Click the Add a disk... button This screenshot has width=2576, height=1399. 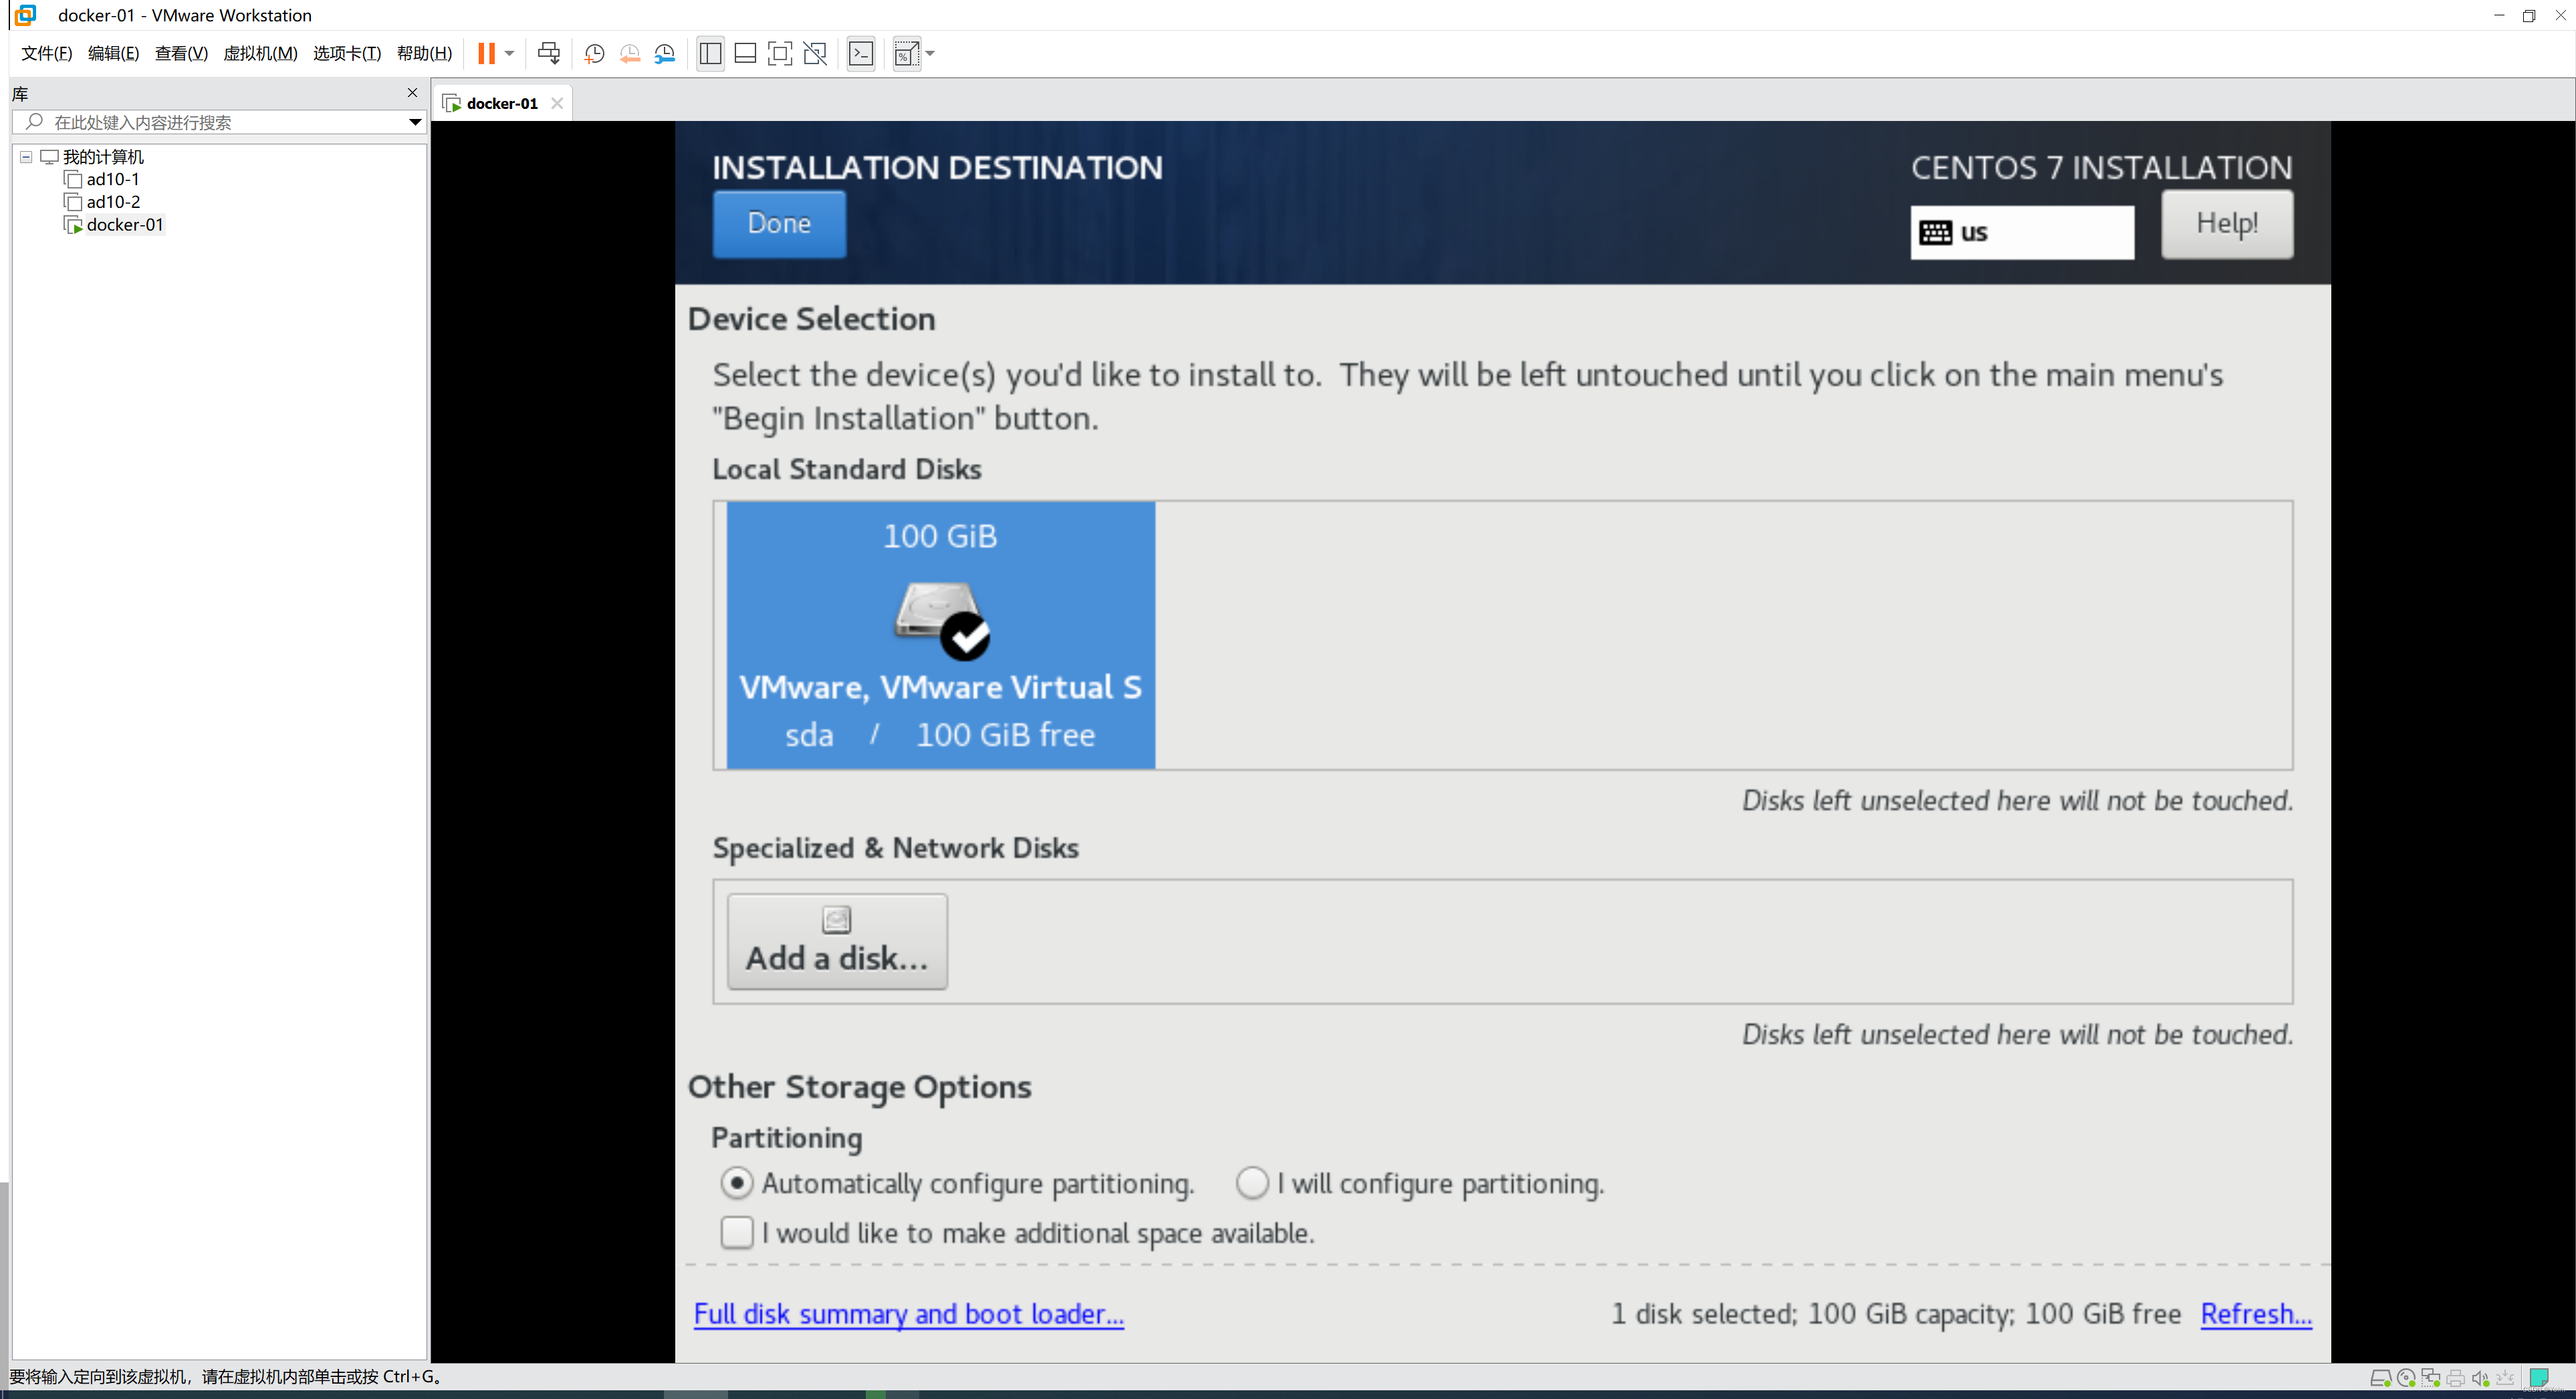click(x=837, y=942)
